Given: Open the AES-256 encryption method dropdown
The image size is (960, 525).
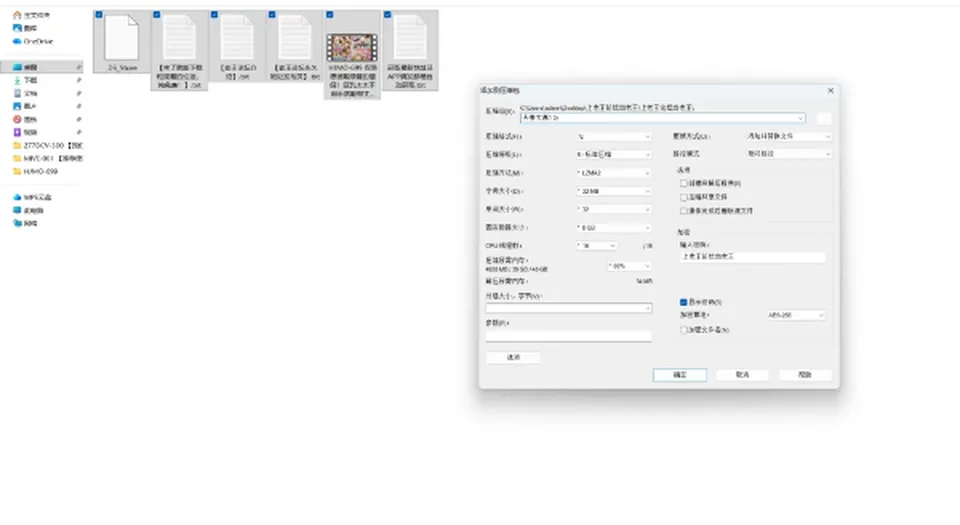Looking at the screenshot, I should tap(796, 315).
